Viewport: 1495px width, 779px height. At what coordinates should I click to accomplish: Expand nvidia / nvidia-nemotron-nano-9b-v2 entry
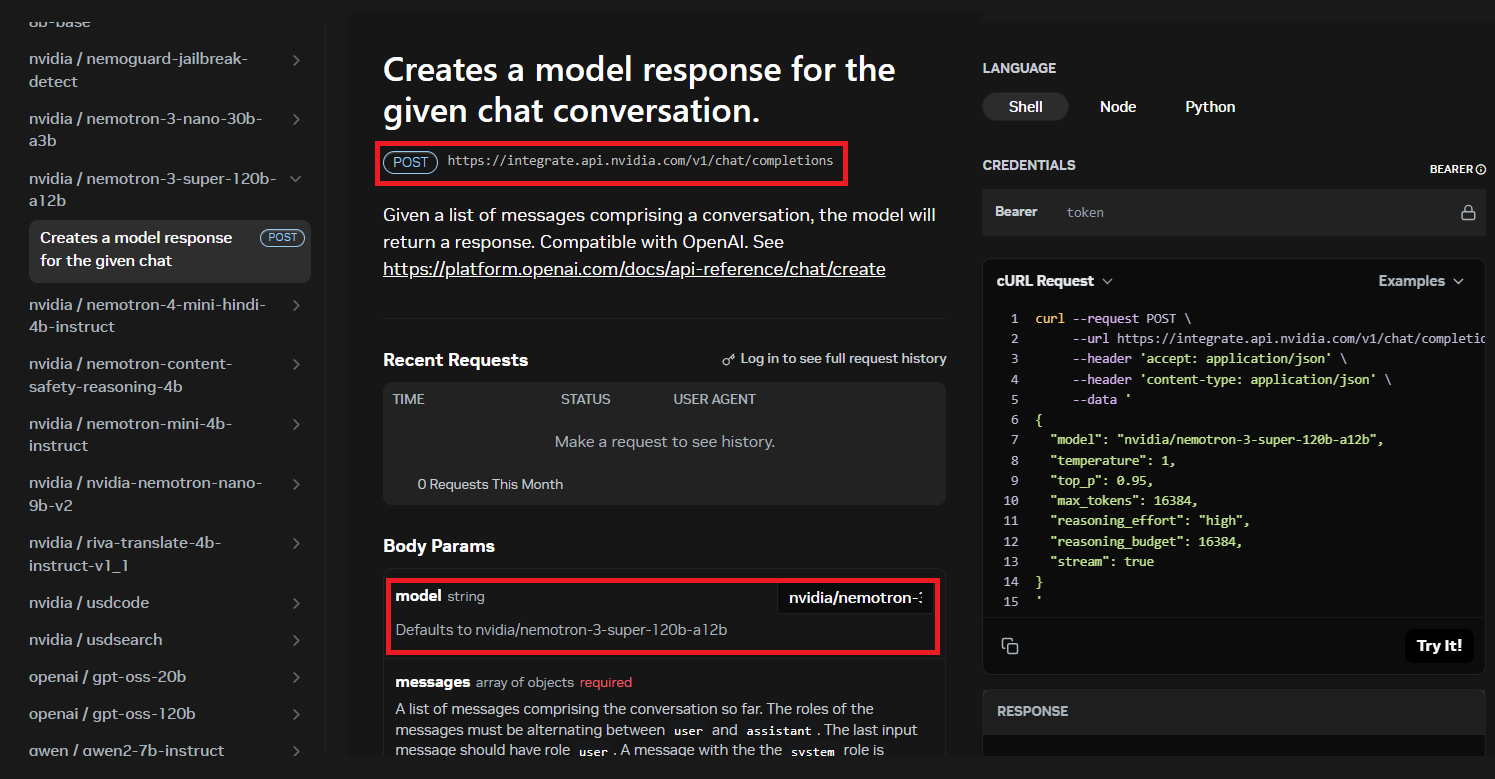pyautogui.click(x=296, y=484)
